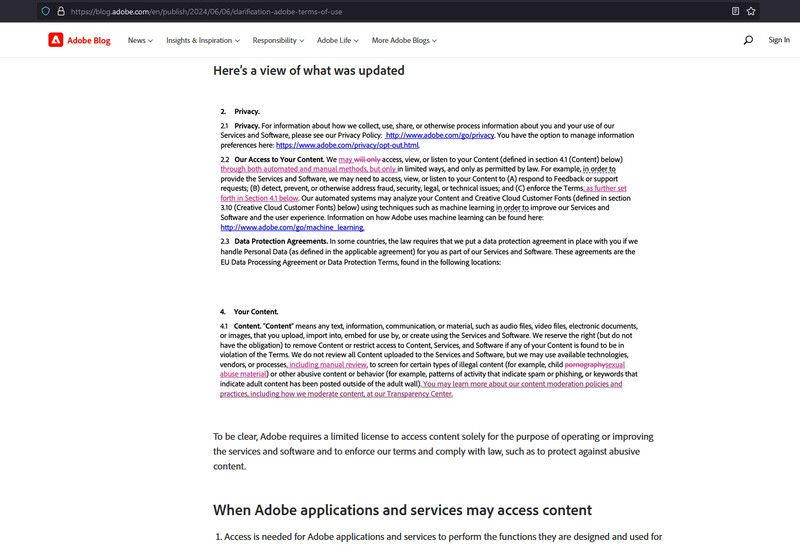Click the 'To be clear, Adobe requires' paragraph
This screenshot has height=546, width=800.
433,451
